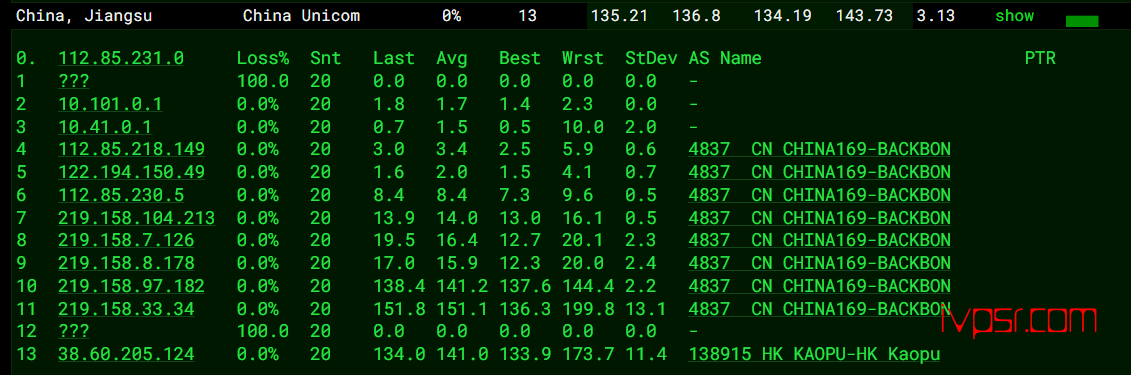The width and height of the screenshot is (1131, 375).
Task: Open the ??? link in hop 12
Action: pyautogui.click(x=74, y=332)
